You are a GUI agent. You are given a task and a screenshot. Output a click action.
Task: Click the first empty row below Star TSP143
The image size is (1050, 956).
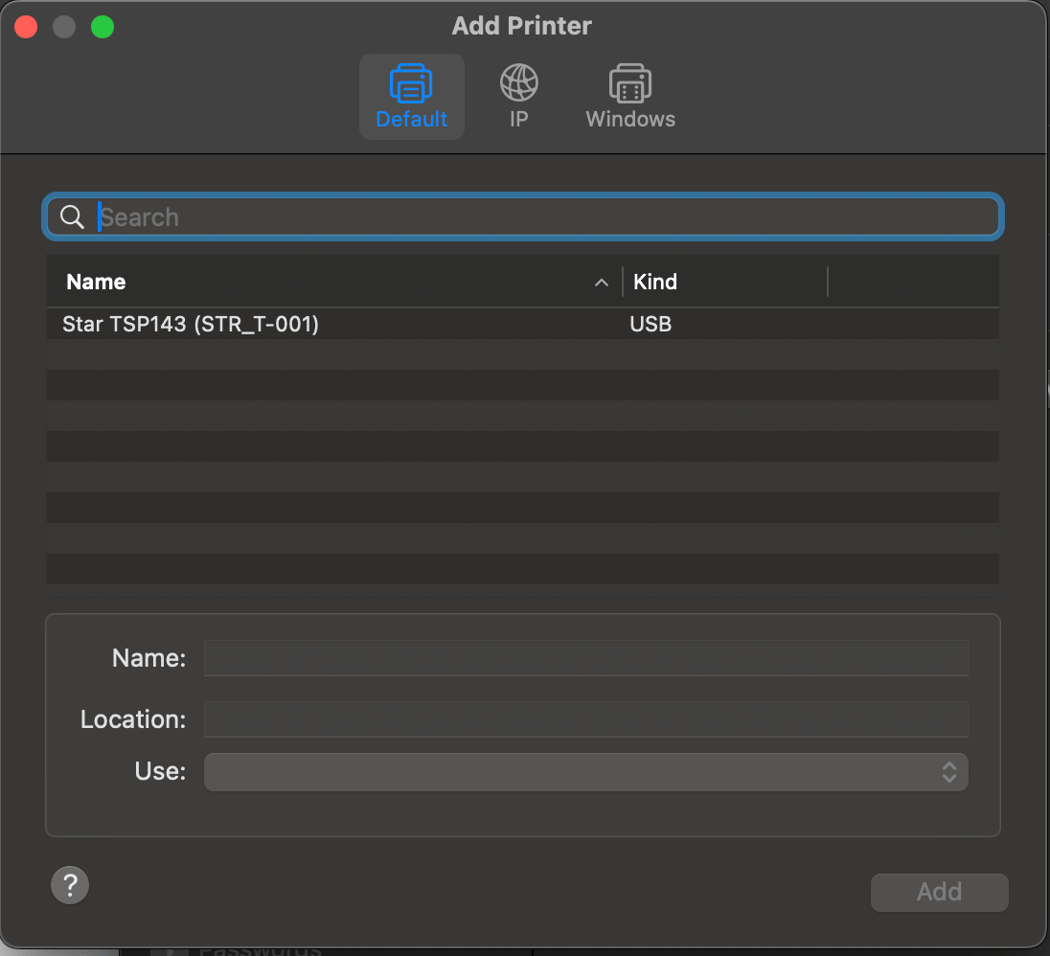point(520,355)
